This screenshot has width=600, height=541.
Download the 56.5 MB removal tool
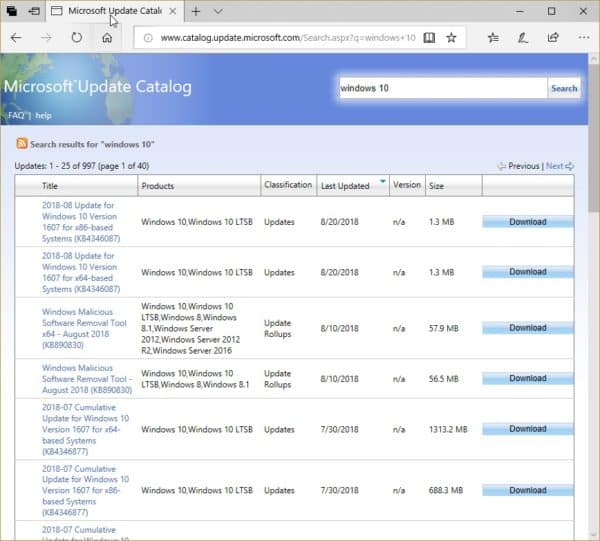(x=528, y=378)
